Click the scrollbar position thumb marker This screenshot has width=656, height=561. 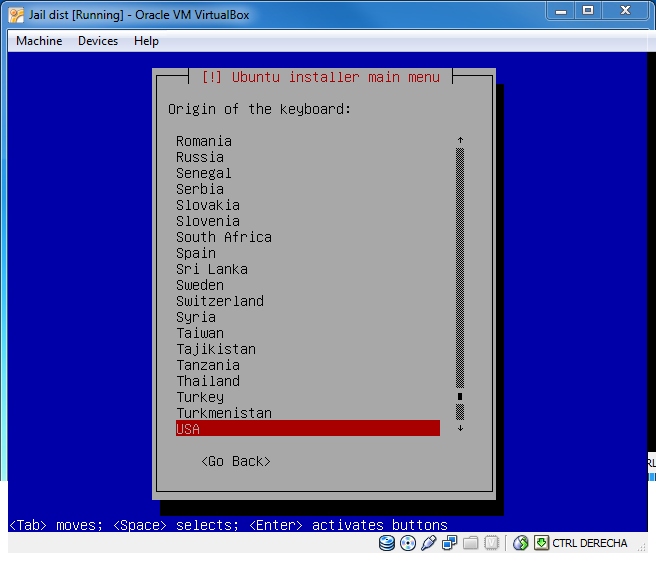pyautogui.click(x=460, y=396)
